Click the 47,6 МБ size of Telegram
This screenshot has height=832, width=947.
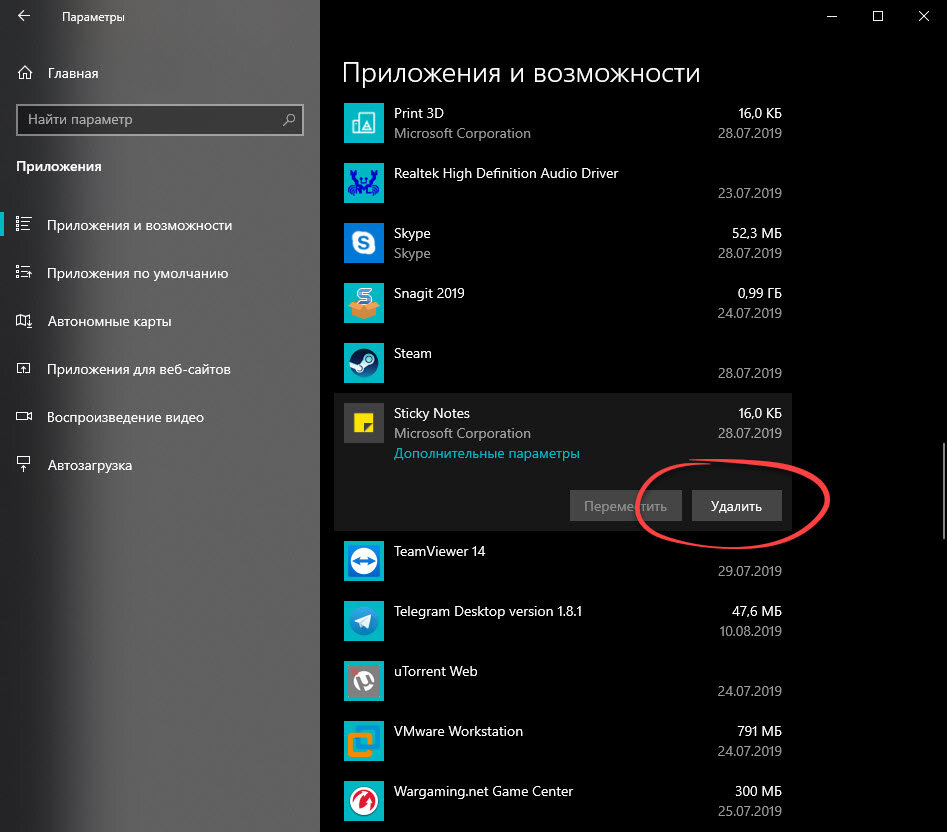[x=756, y=611]
